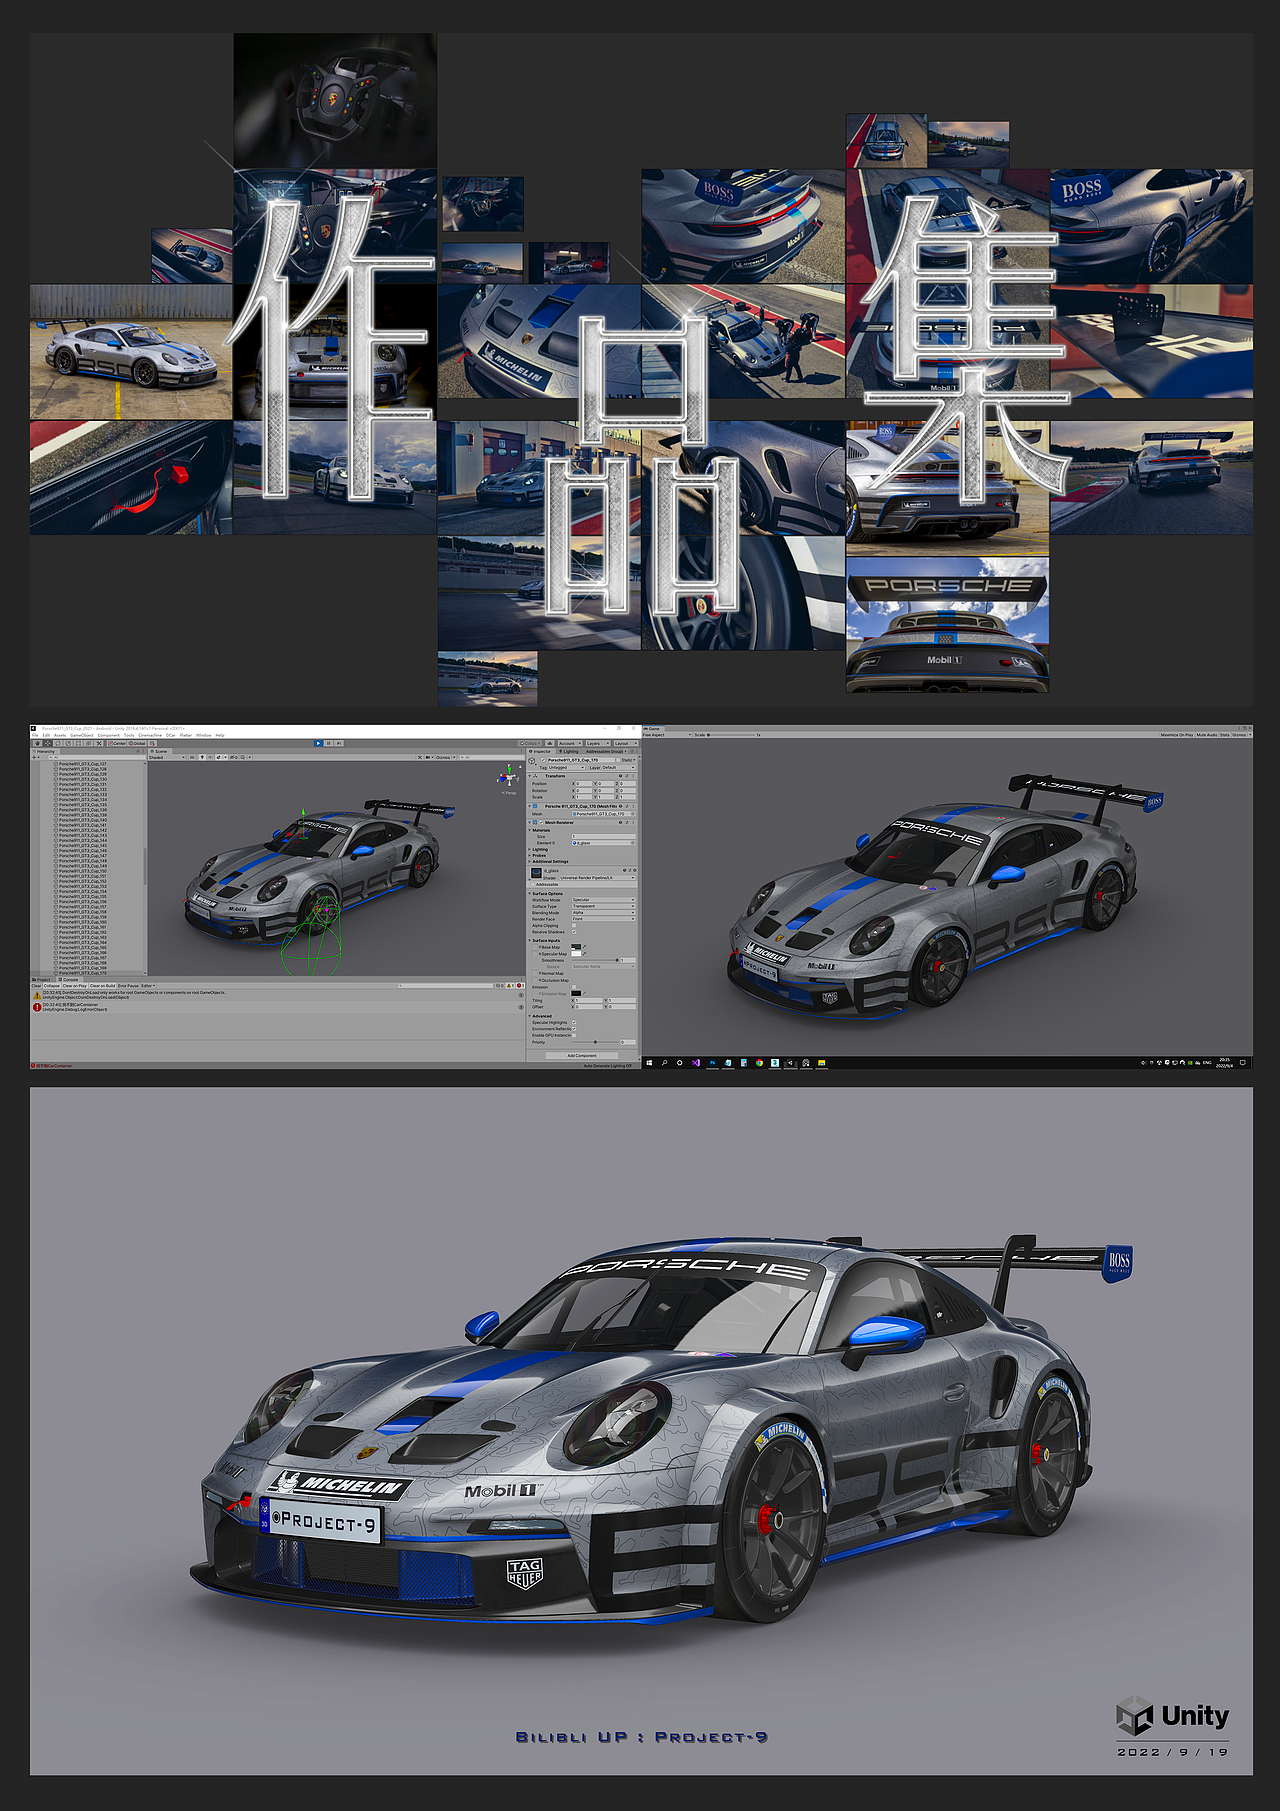Select the Move tool in Unity toolbar
Viewport: 1280px width, 1811px height.
coord(47,743)
